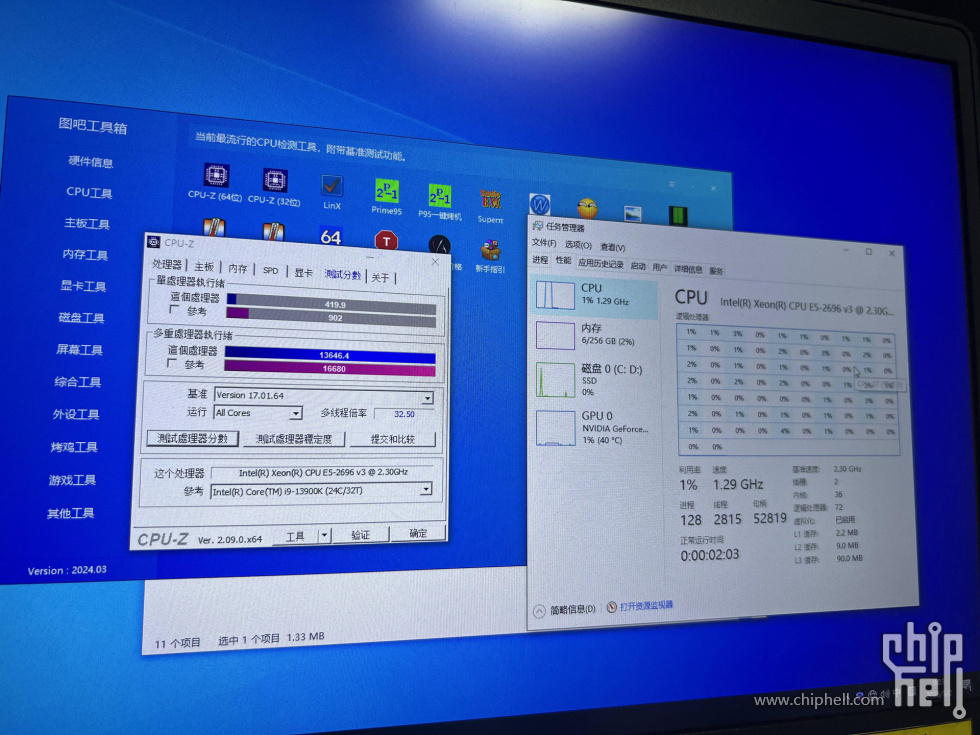Open the red octagon T icon
This screenshot has width=980, height=735.
point(386,241)
